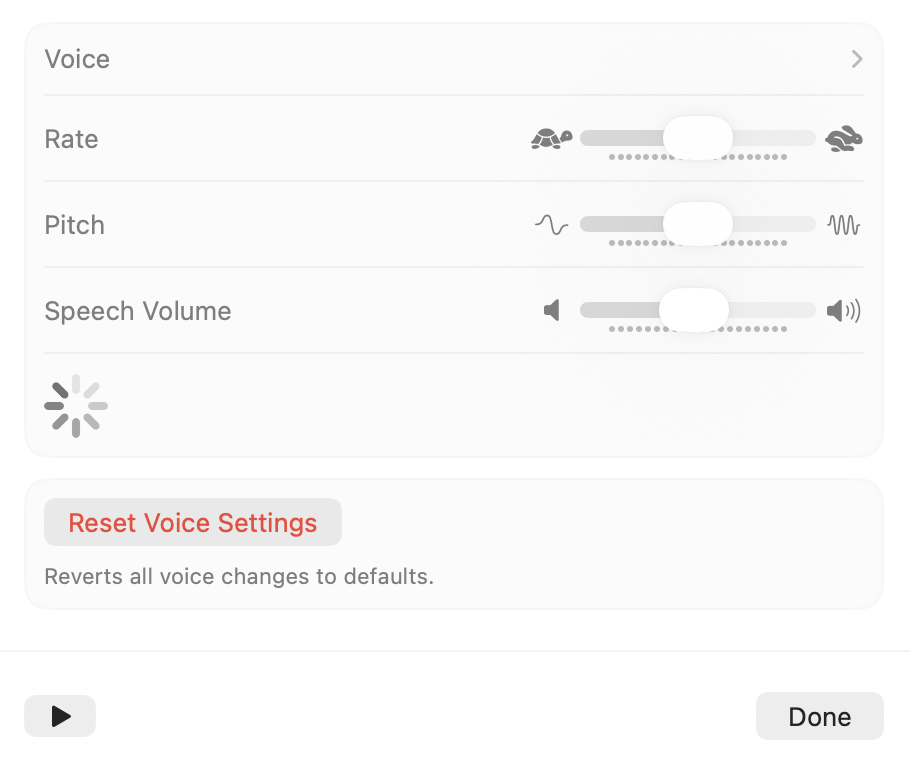Reset Voice Settings to defaults
The width and height of the screenshot is (910, 760).
[193, 522]
